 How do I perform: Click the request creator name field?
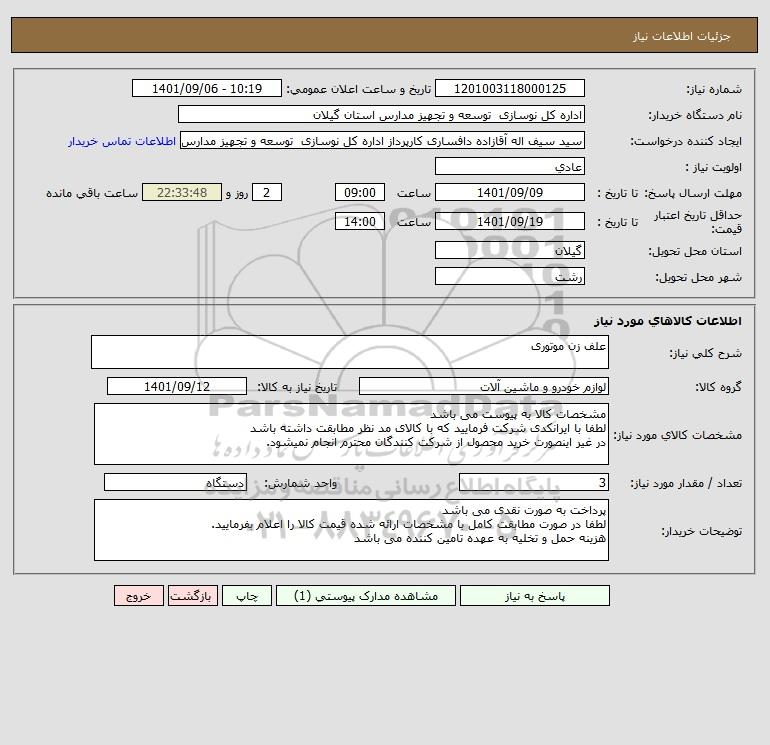point(383,140)
